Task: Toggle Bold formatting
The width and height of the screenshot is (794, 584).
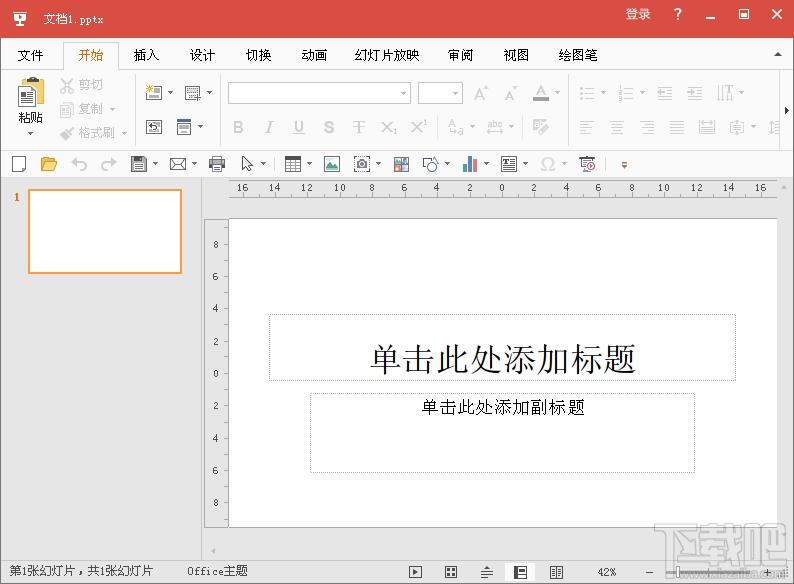Action: 238,127
